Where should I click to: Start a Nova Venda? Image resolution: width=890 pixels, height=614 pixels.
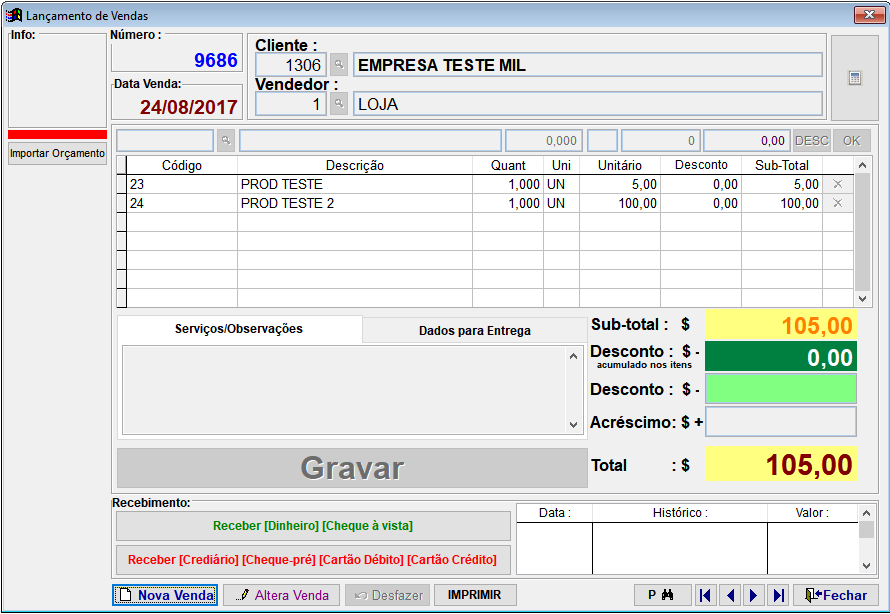pos(165,595)
